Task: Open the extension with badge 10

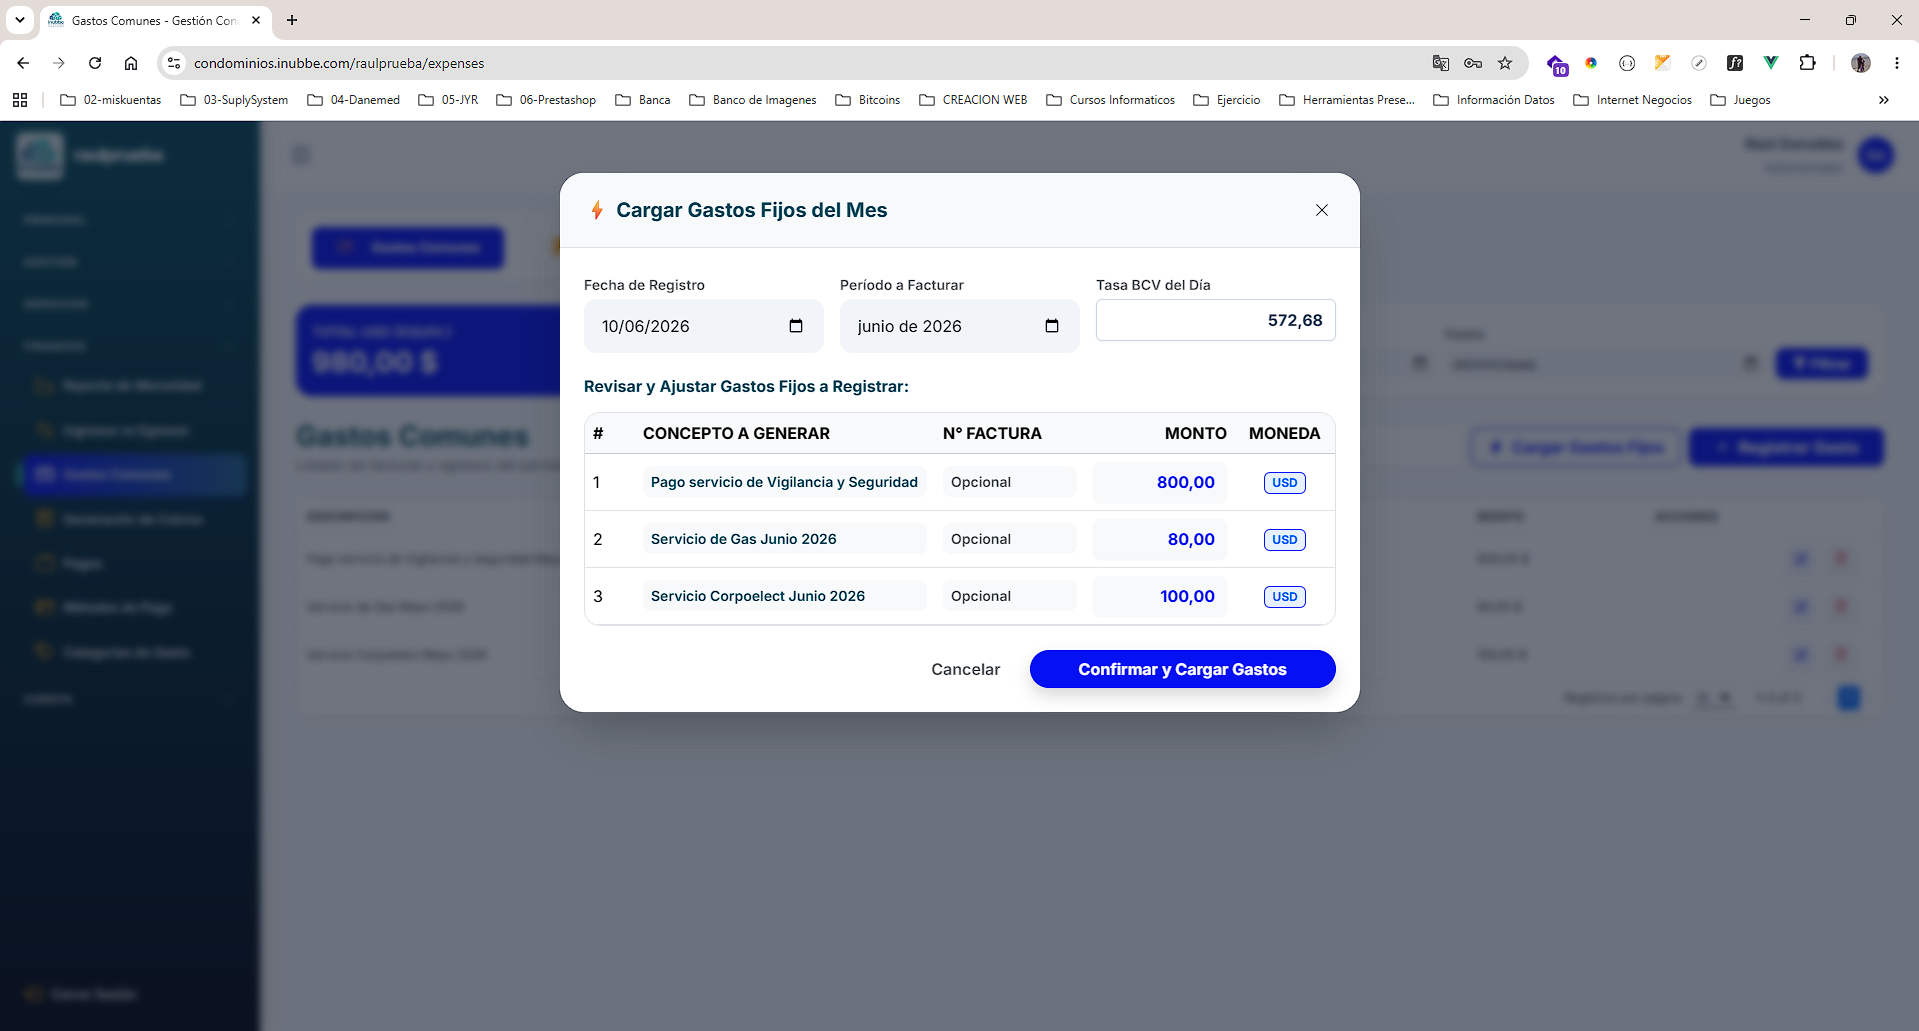Action: point(1557,65)
